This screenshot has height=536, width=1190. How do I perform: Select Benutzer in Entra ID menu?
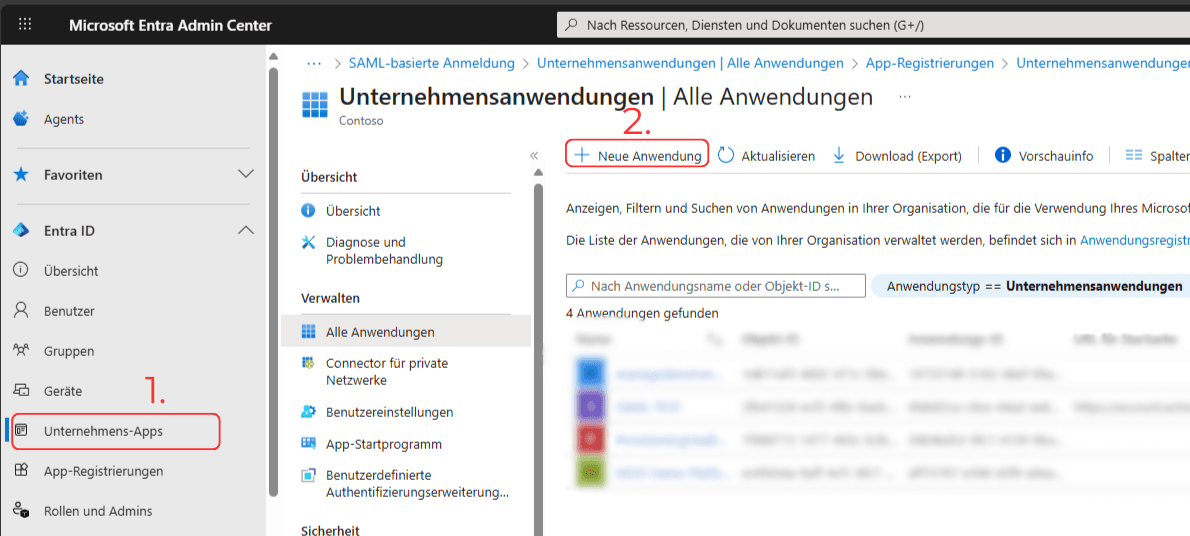tap(69, 311)
